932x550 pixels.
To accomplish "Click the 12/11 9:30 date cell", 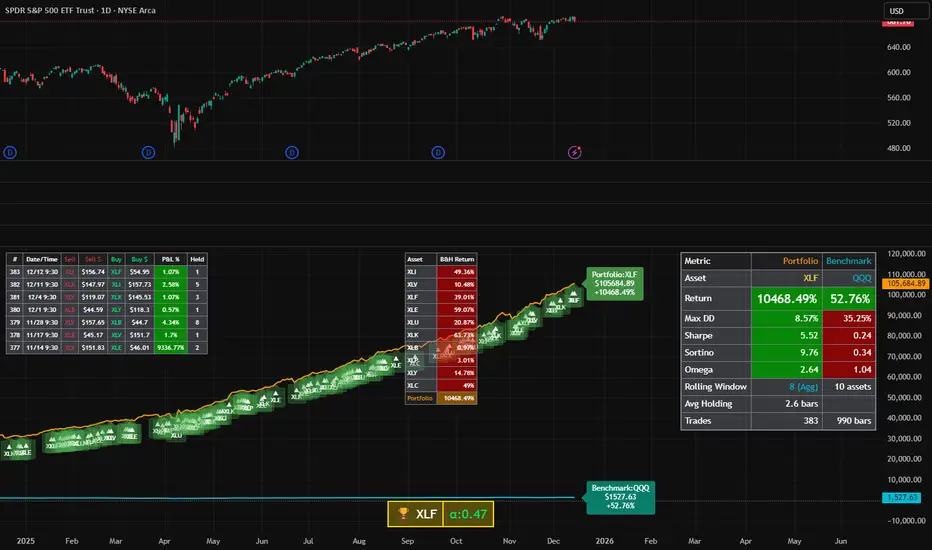I will tap(42, 284).
